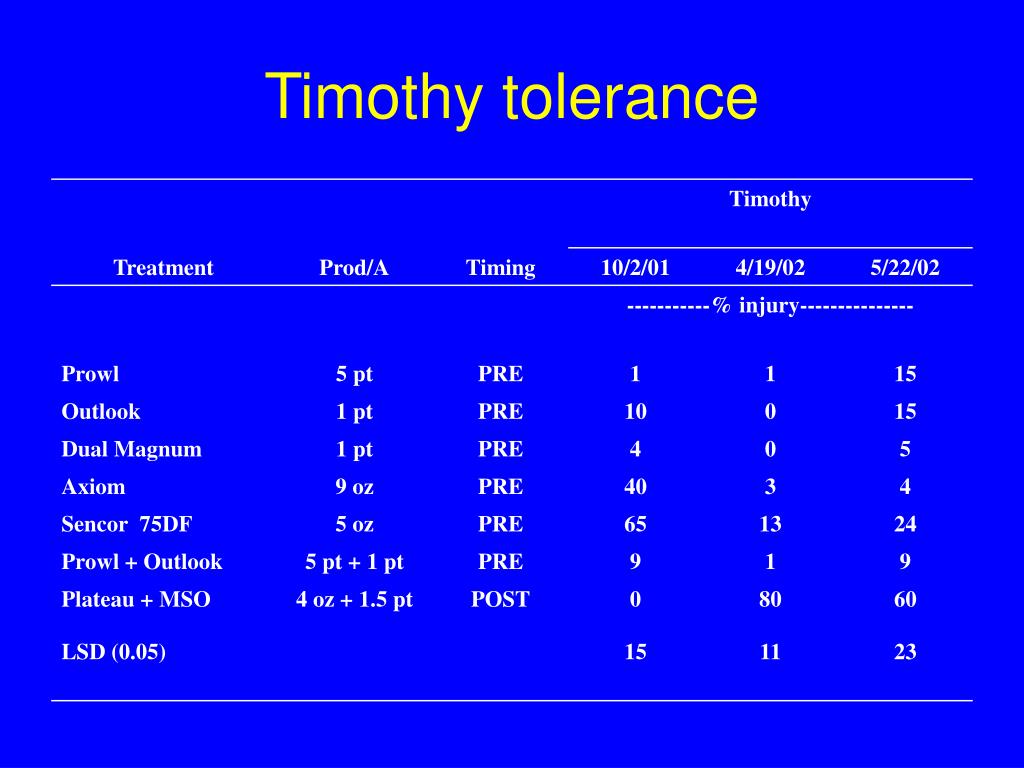The height and width of the screenshot is (768, 1024).
Task: Click the 'Prod/A' column header
Action: point(354,268)
